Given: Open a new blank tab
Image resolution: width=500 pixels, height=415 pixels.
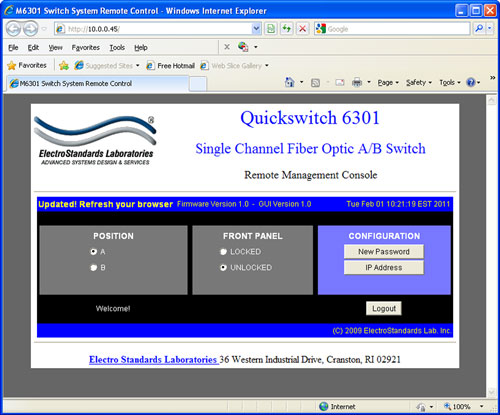Looking at the screenshot, I should tap(198, 84).
